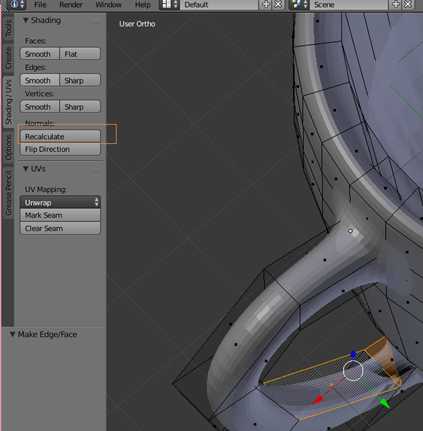Add a new scene with plus icon
The height and width of the screenshot is (431, 423).
pyautogui.click(x=395, y=4)
